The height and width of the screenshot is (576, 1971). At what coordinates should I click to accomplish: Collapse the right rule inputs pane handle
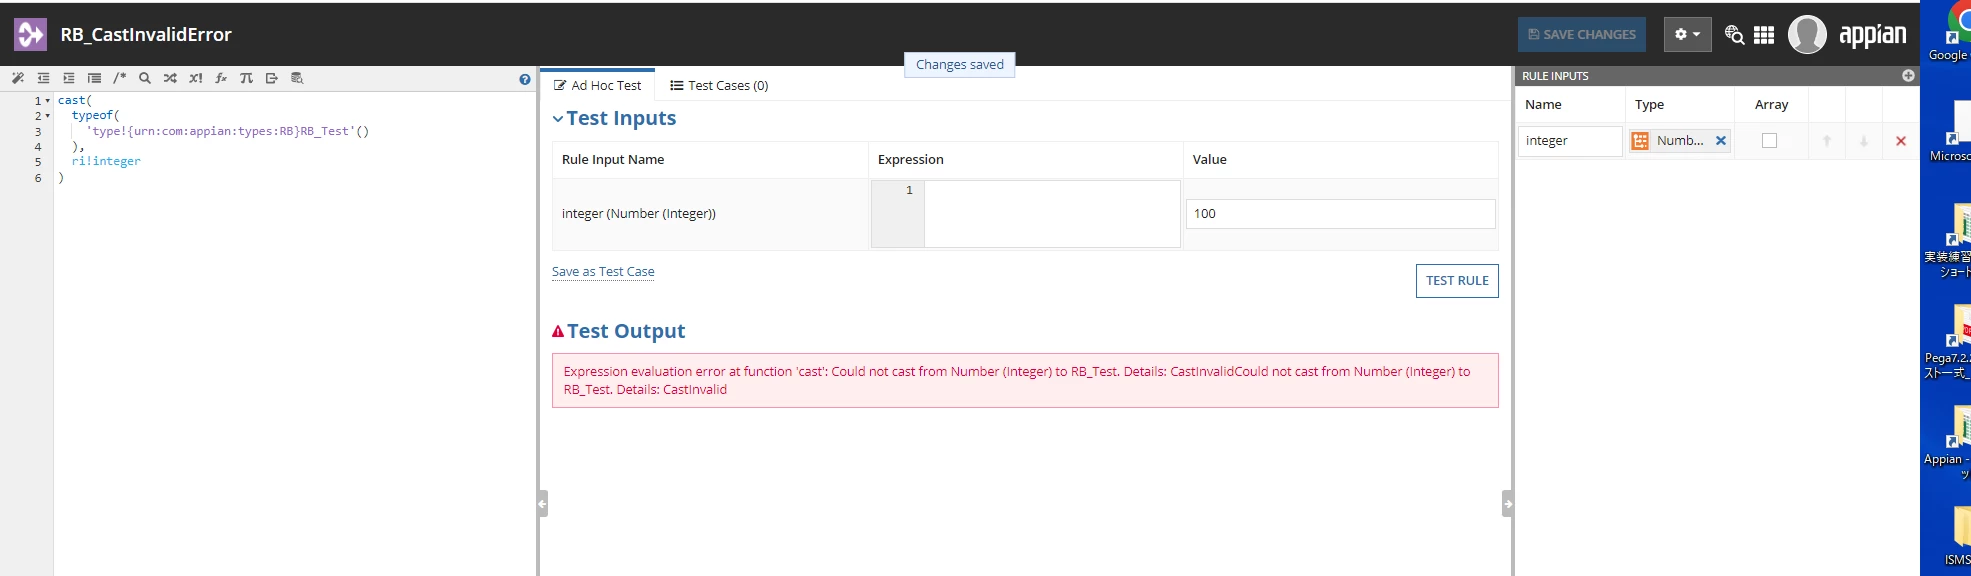tap(1507, 503)
